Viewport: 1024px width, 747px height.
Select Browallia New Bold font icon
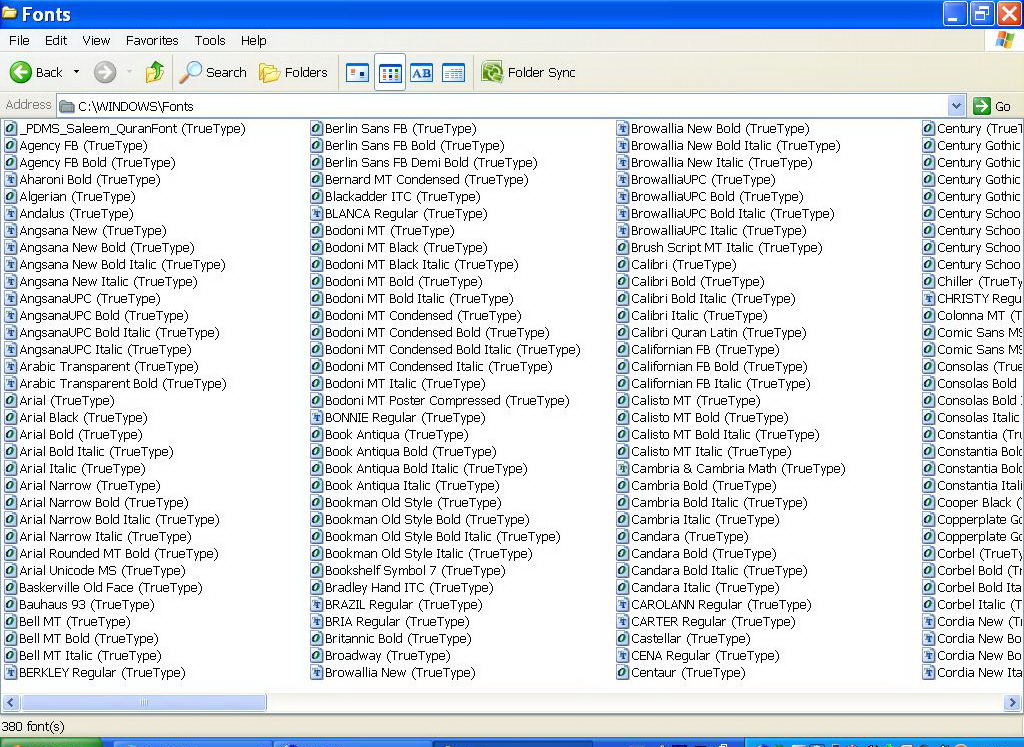click(x=622, y=128)
